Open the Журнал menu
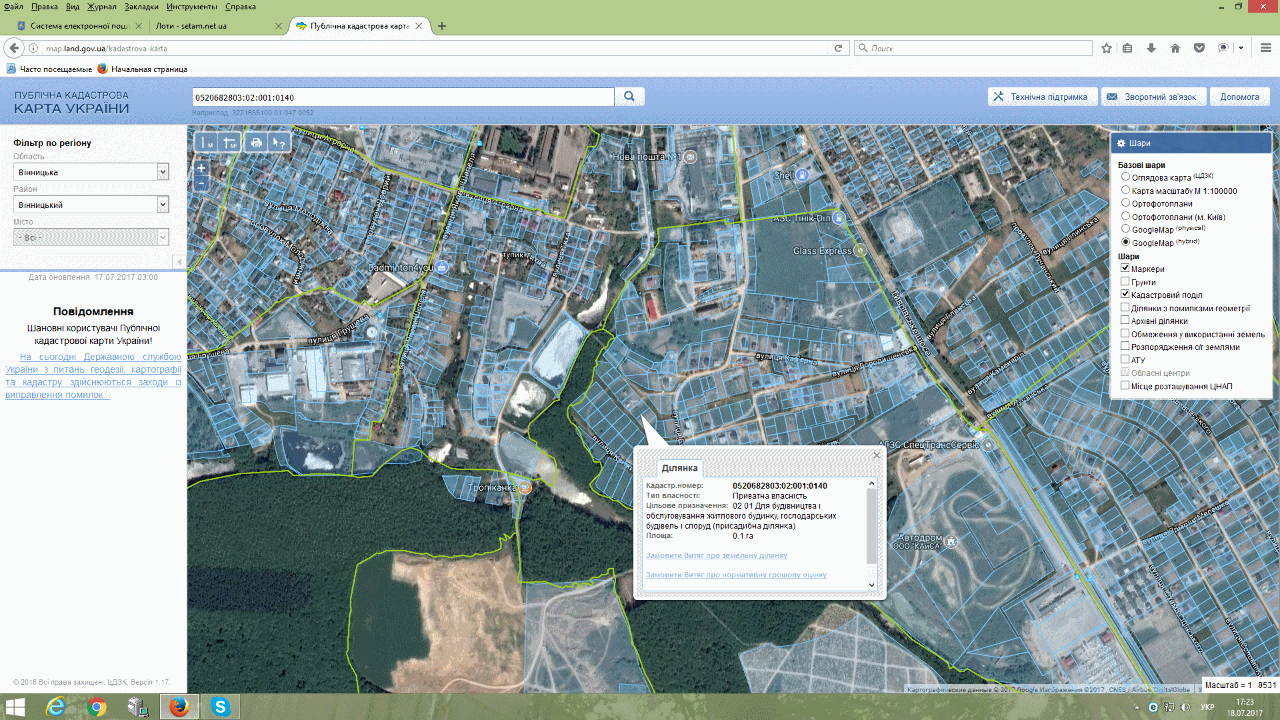 click(x=102, y=6)
